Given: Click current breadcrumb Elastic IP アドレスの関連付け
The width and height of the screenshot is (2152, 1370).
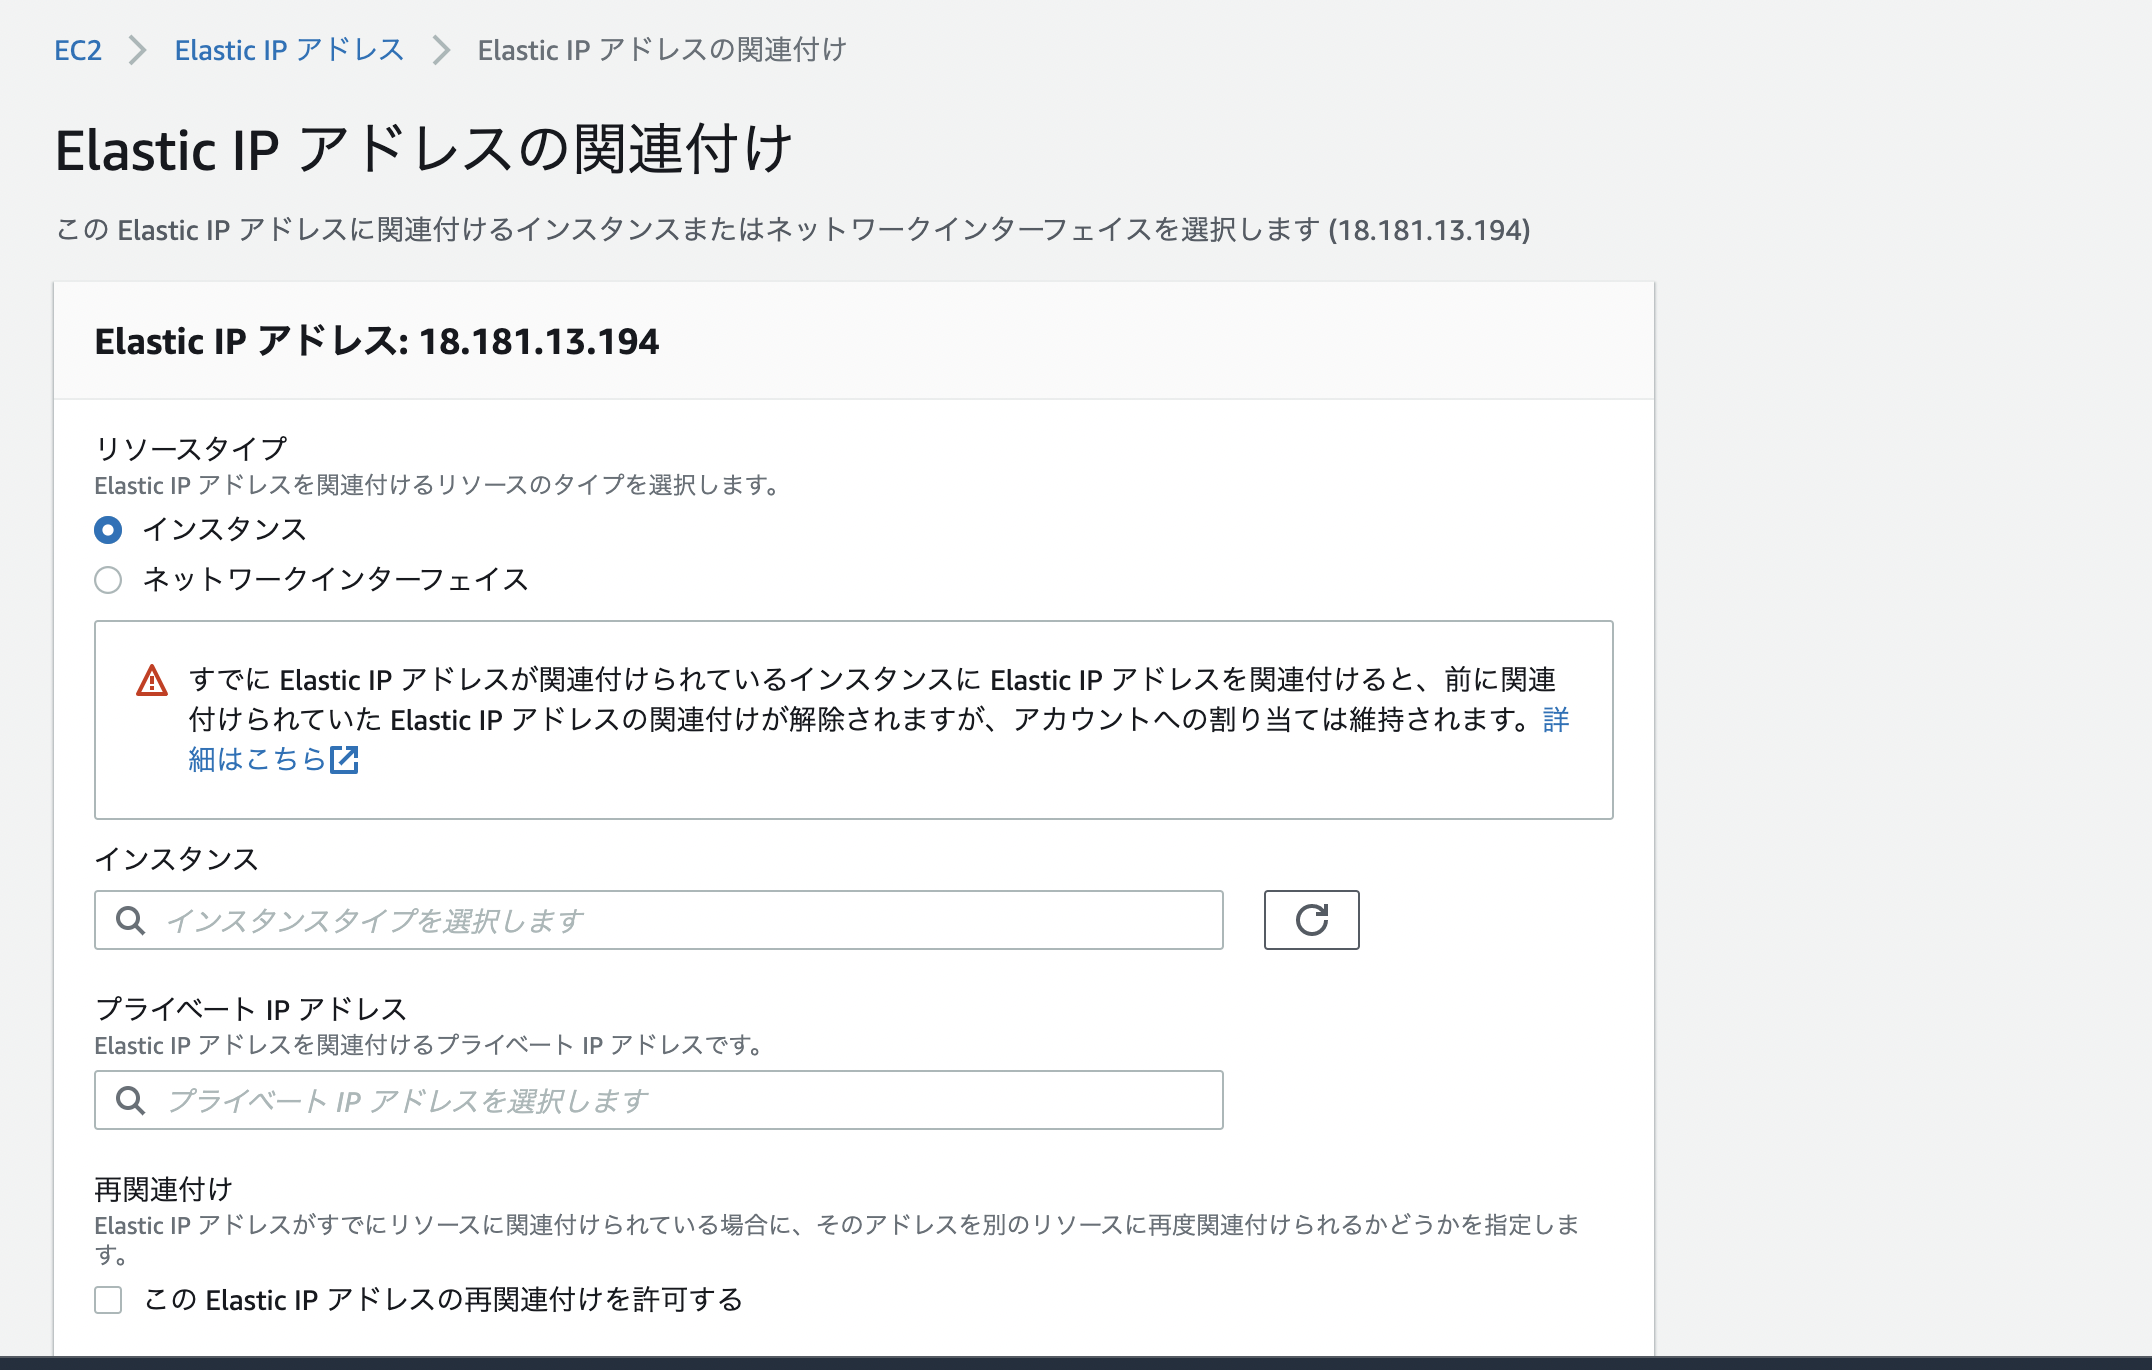Looking at the screenshot, I should pos(662,50).
